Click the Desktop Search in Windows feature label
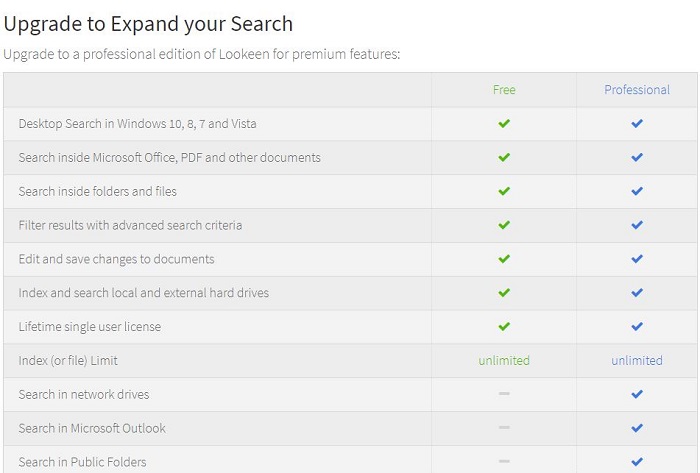Image resolution: width=700 pixels, height=473 pixels. tap(138, 124)
